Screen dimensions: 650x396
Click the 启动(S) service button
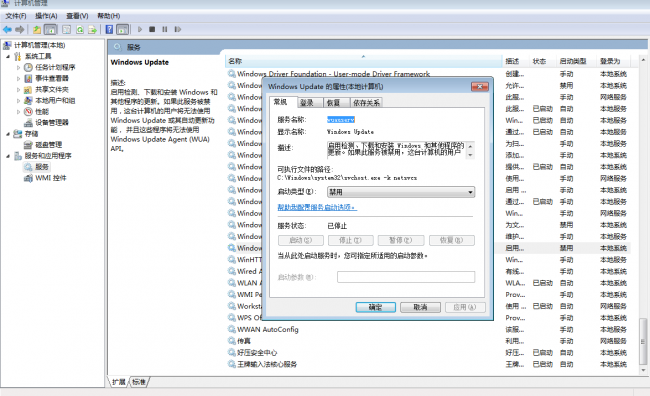pos(301,240)
